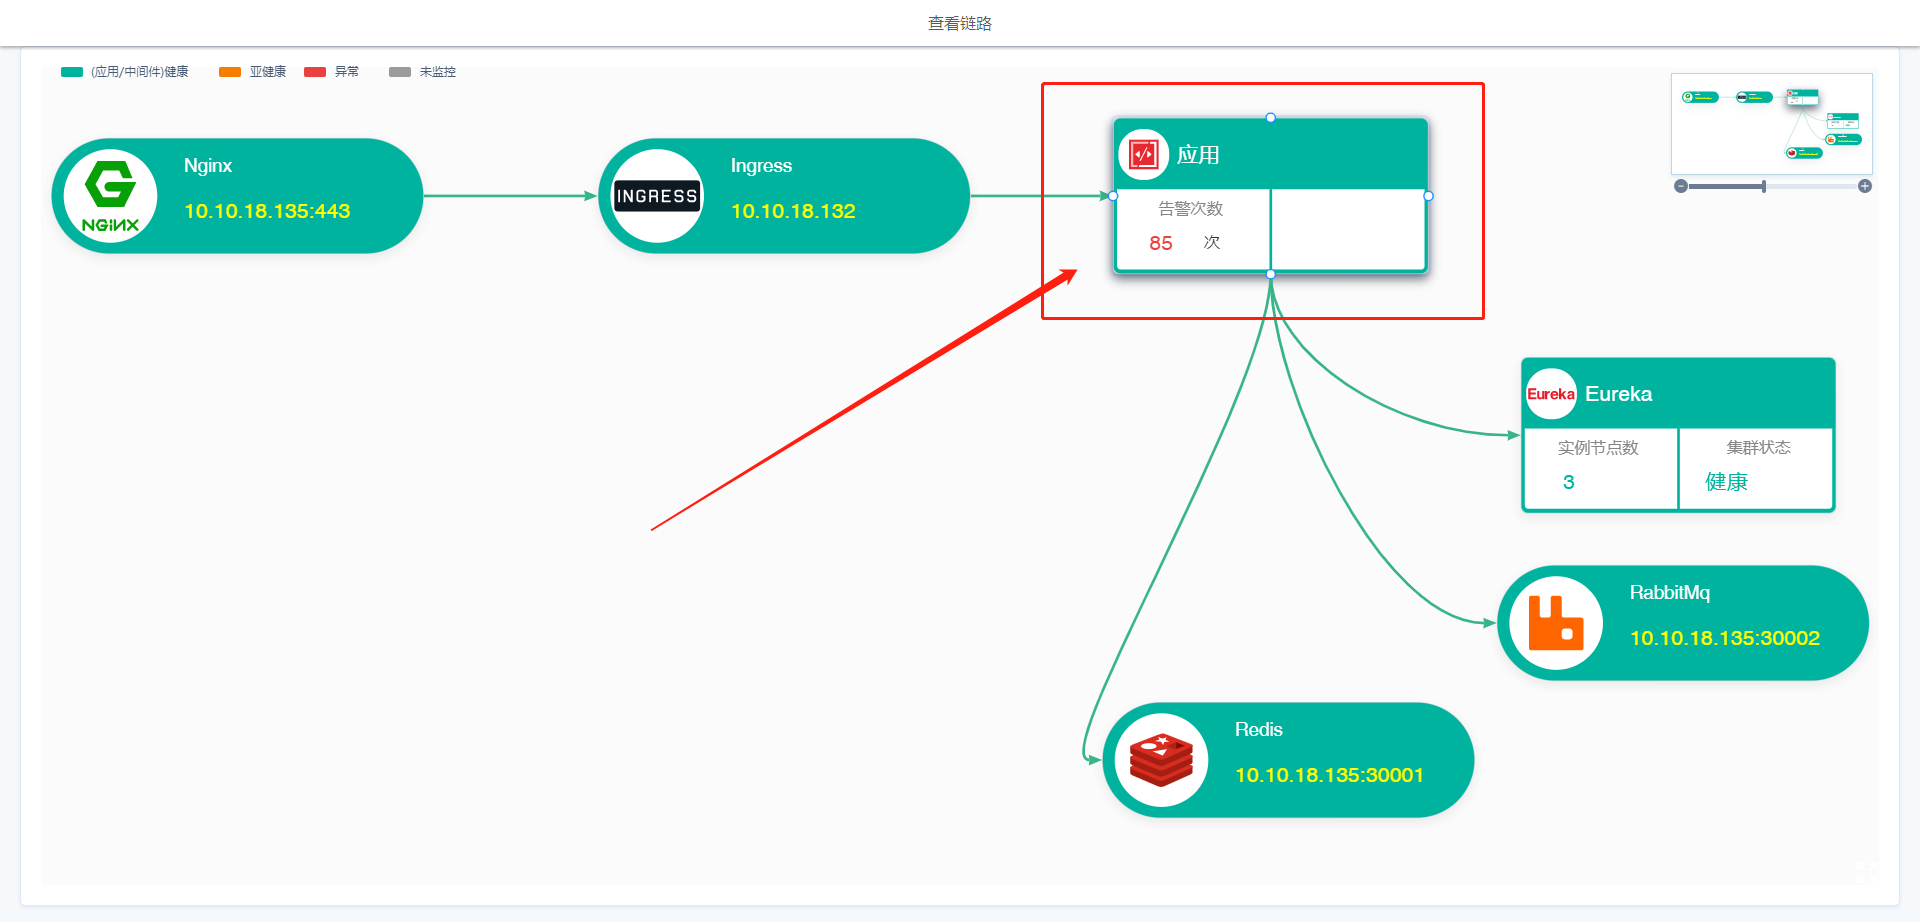Click the Eureka node title text
The width and height of the screenshot is (1920, 922).
pyautogui.click(x=1619, y=394)
